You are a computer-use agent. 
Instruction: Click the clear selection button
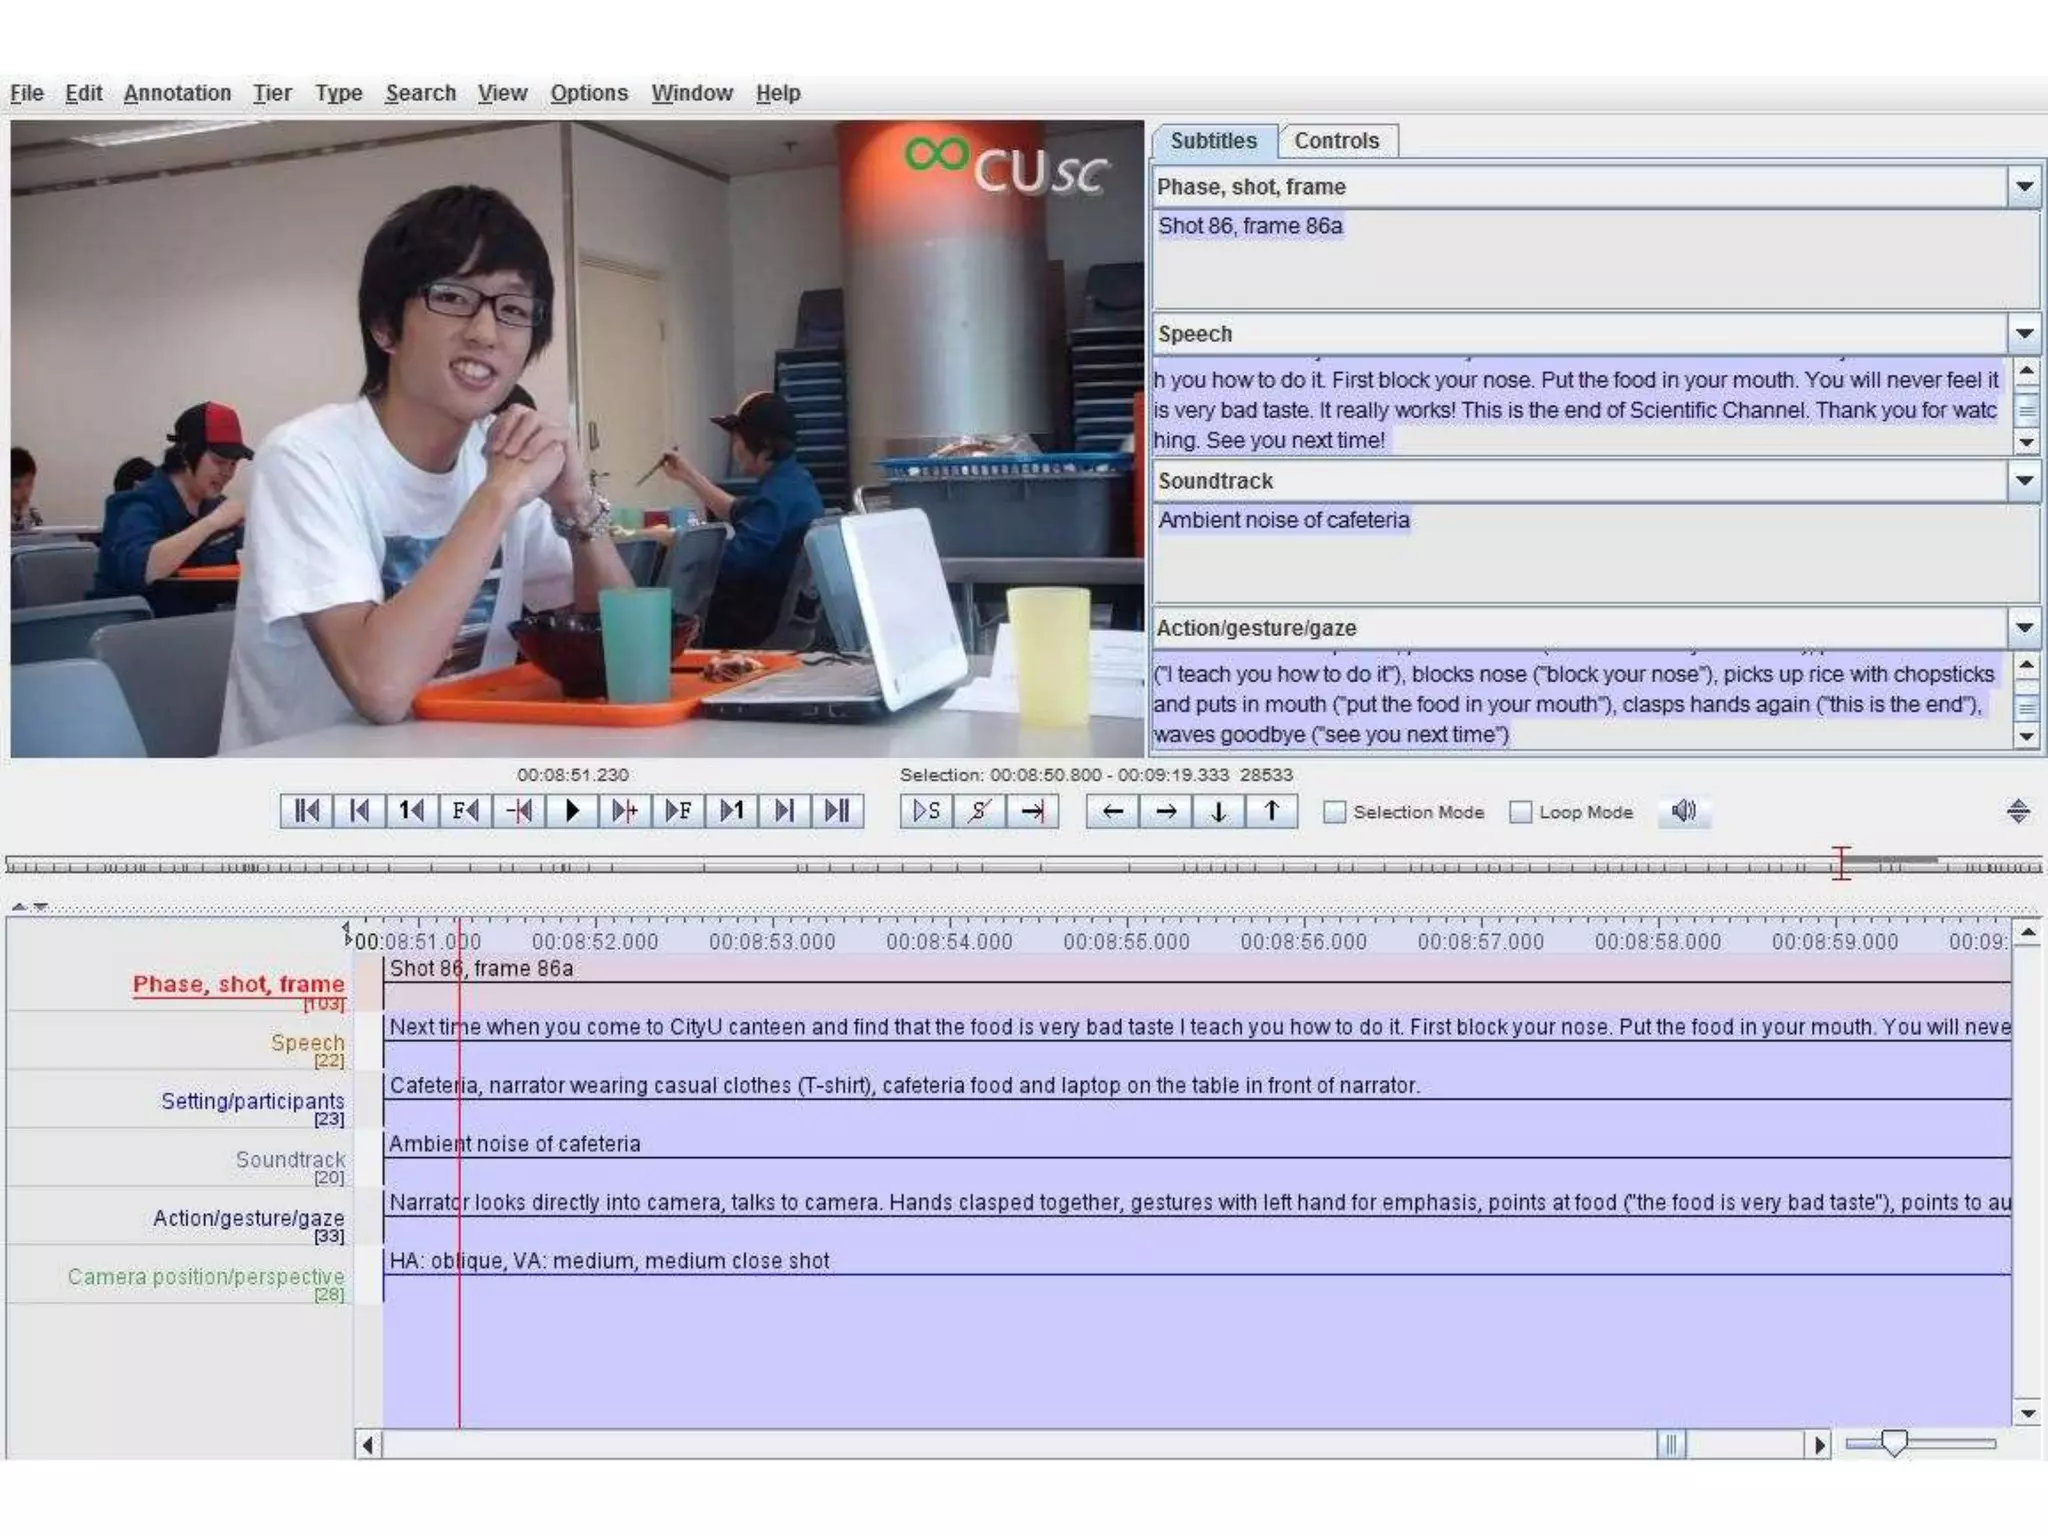979,811
